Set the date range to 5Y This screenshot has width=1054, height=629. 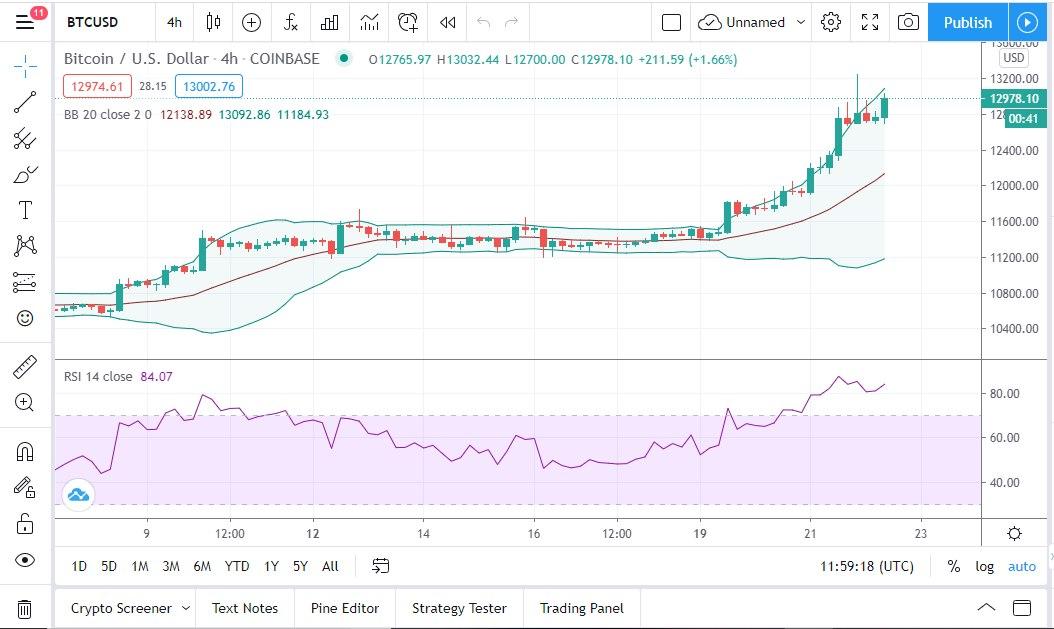point(300,566)
